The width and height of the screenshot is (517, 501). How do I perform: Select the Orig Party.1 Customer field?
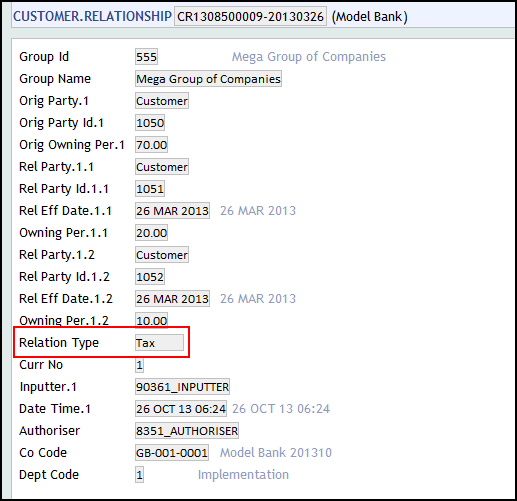coord(162,101)
